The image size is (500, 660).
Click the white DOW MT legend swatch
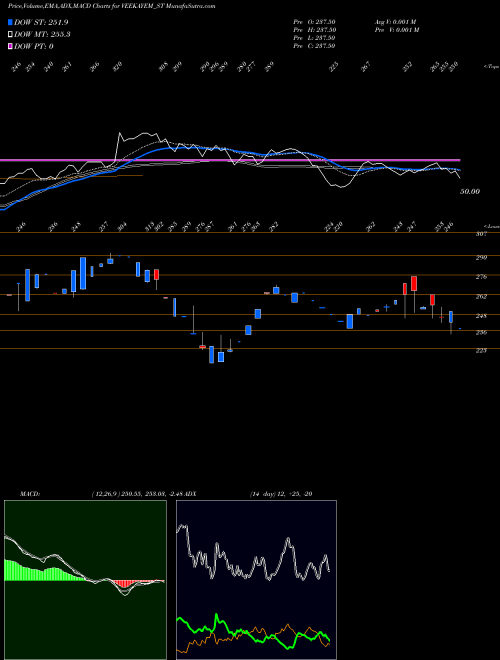[10, 35]
